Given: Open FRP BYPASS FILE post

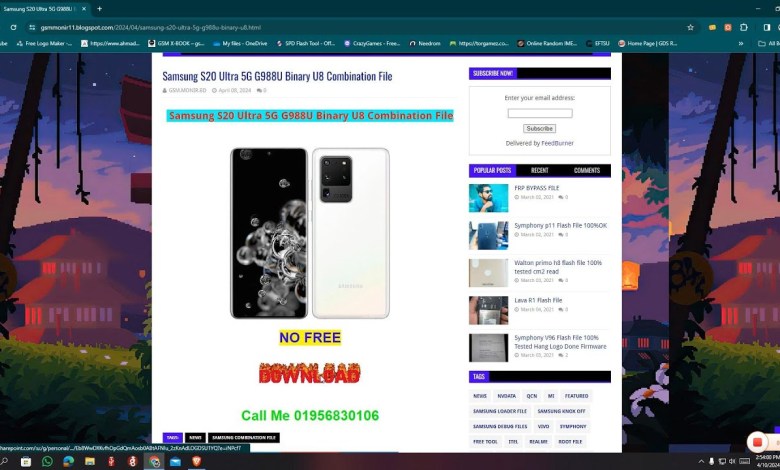Looking at the screenshot, I should (x=537, y=188).
